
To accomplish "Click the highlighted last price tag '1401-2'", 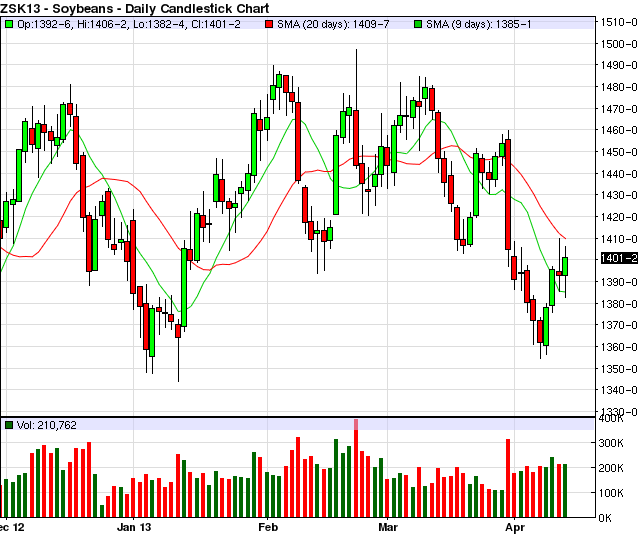I will pos(618,258).
